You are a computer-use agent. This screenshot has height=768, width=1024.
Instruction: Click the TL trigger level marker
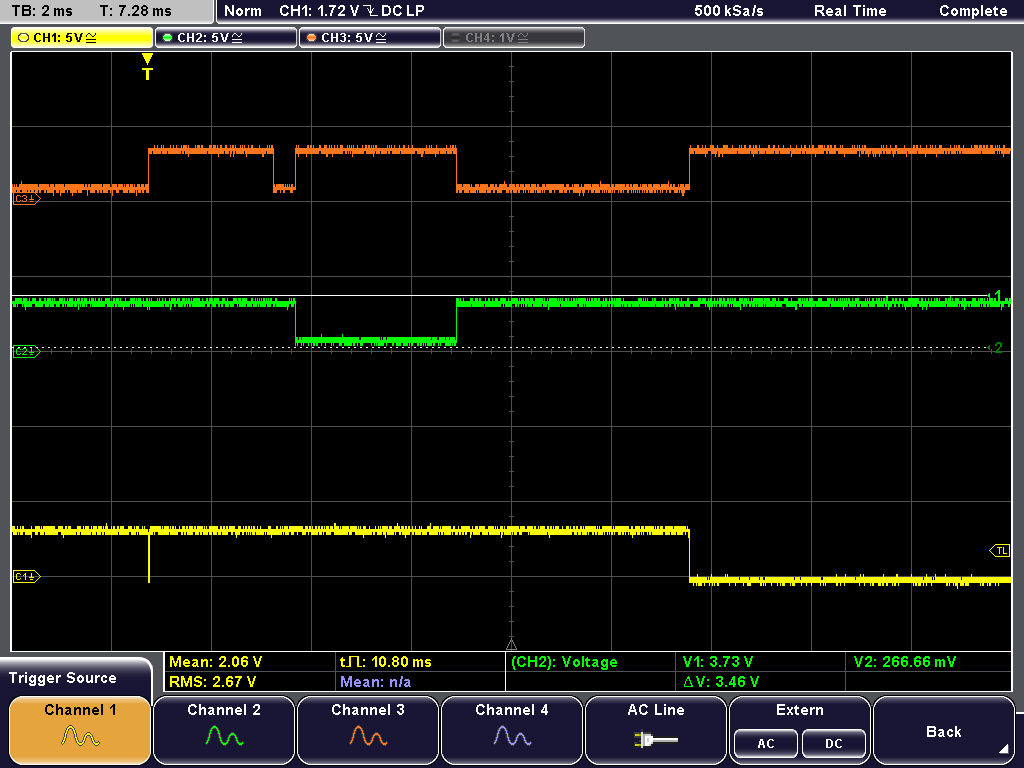click(999, 551)
